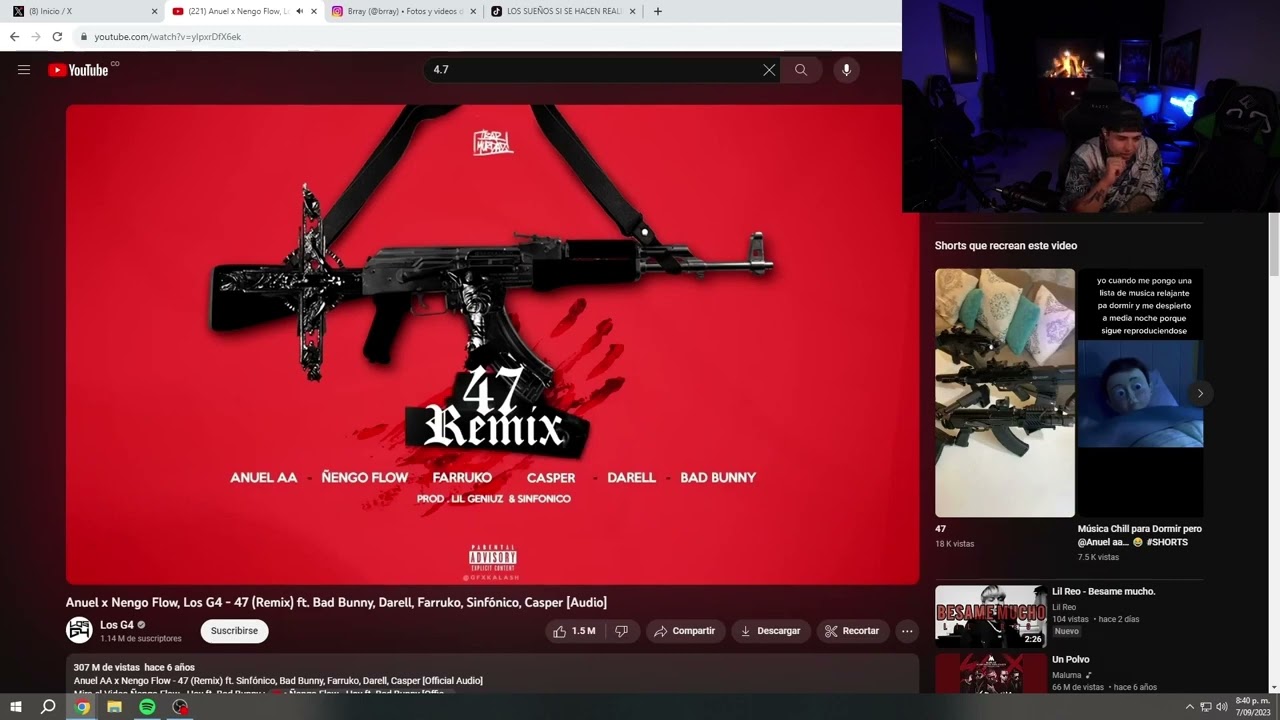Open the Compartir share button
The image size is (1280, 720).
pos(685,631)
